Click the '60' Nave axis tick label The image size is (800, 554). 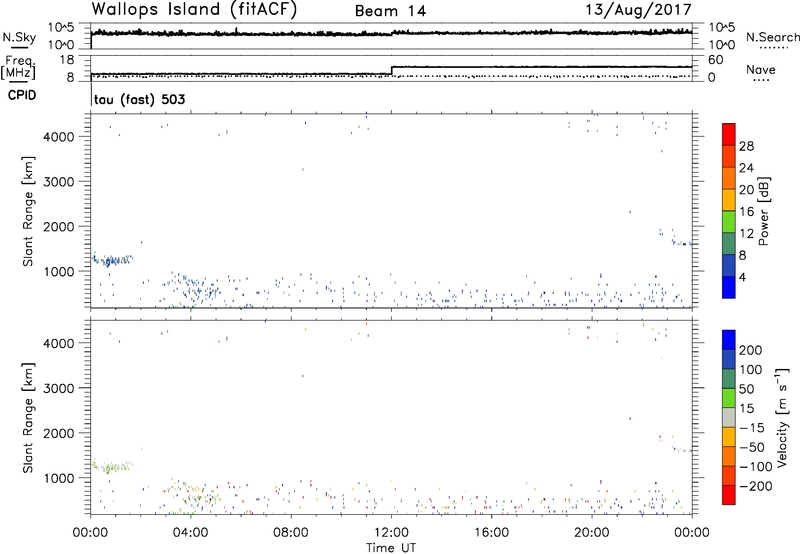(x=715, y=60)
